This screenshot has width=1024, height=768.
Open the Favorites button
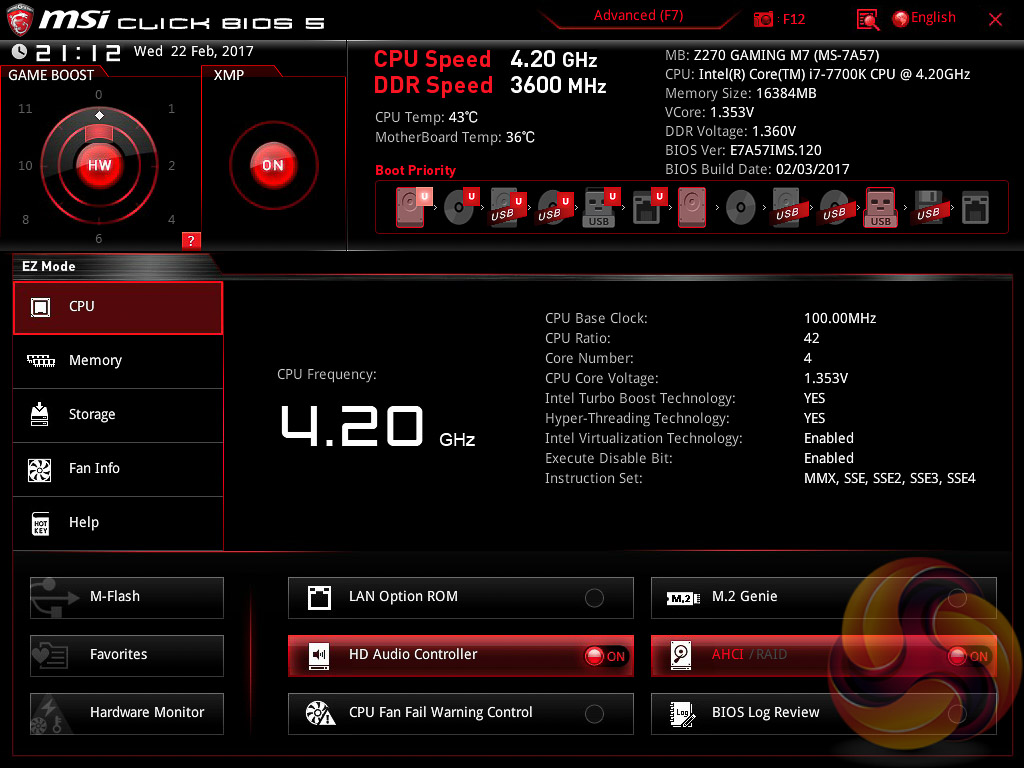[x=127, y=655]
